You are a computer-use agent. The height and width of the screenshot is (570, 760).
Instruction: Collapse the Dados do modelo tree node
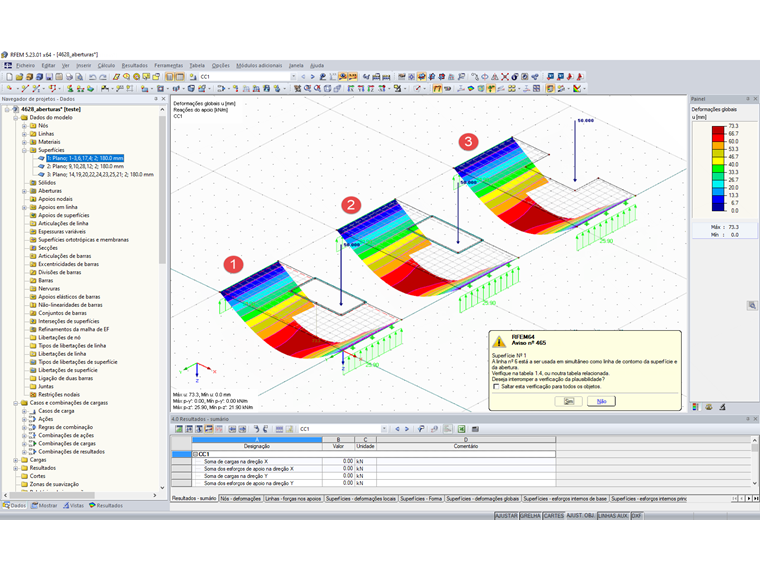tap(16, 117)
